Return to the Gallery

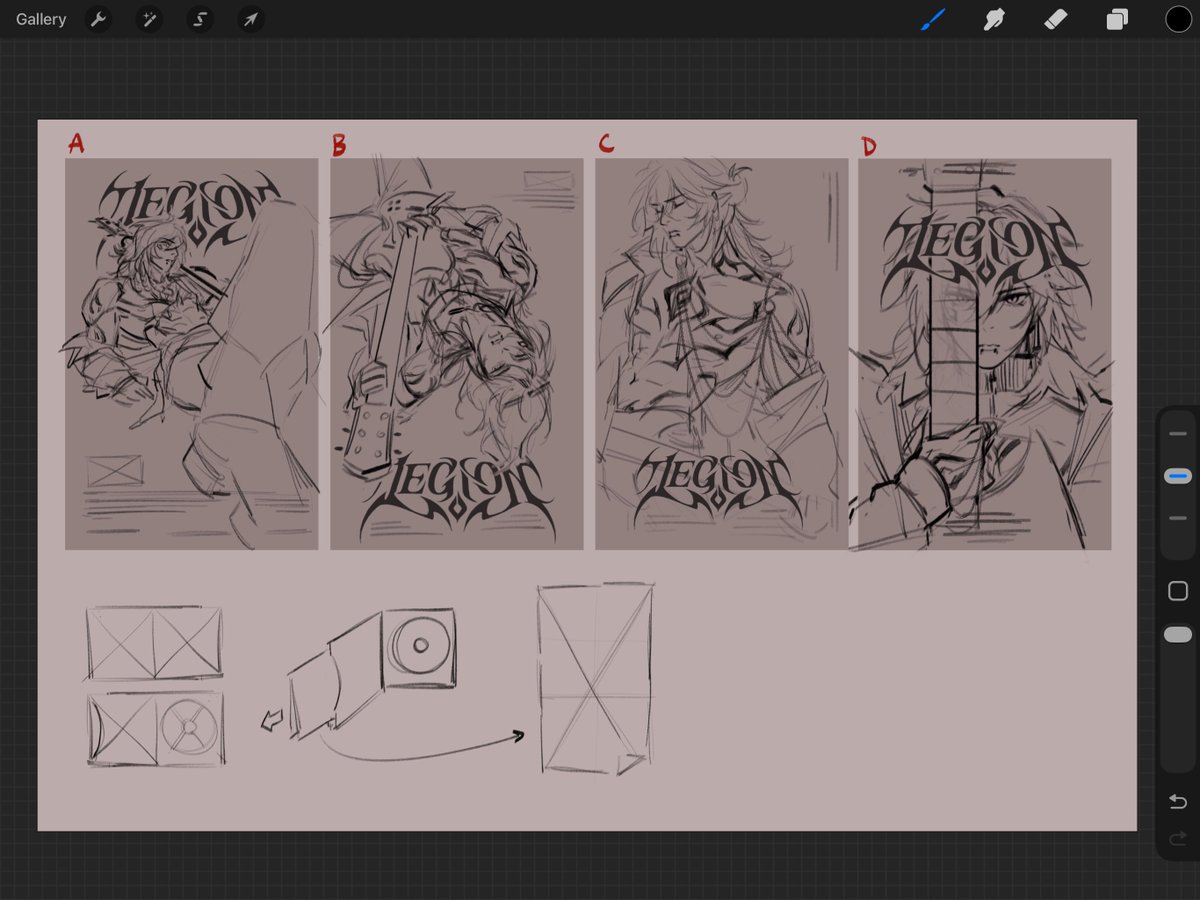click(41, 19)
